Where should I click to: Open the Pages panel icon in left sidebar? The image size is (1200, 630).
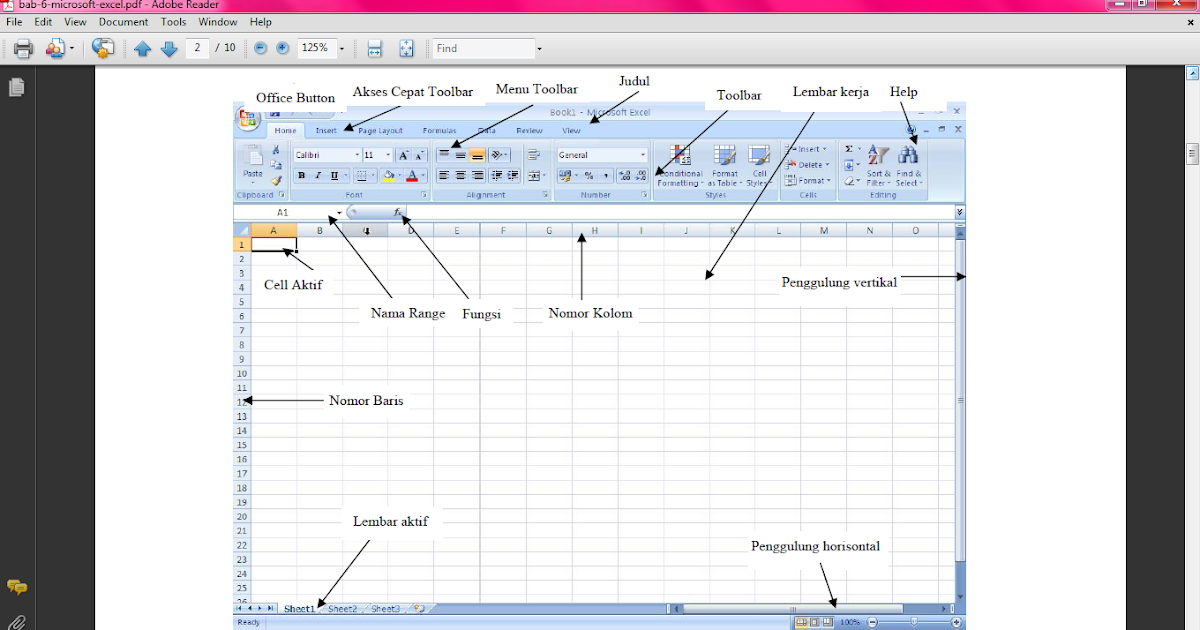point(16,88)
